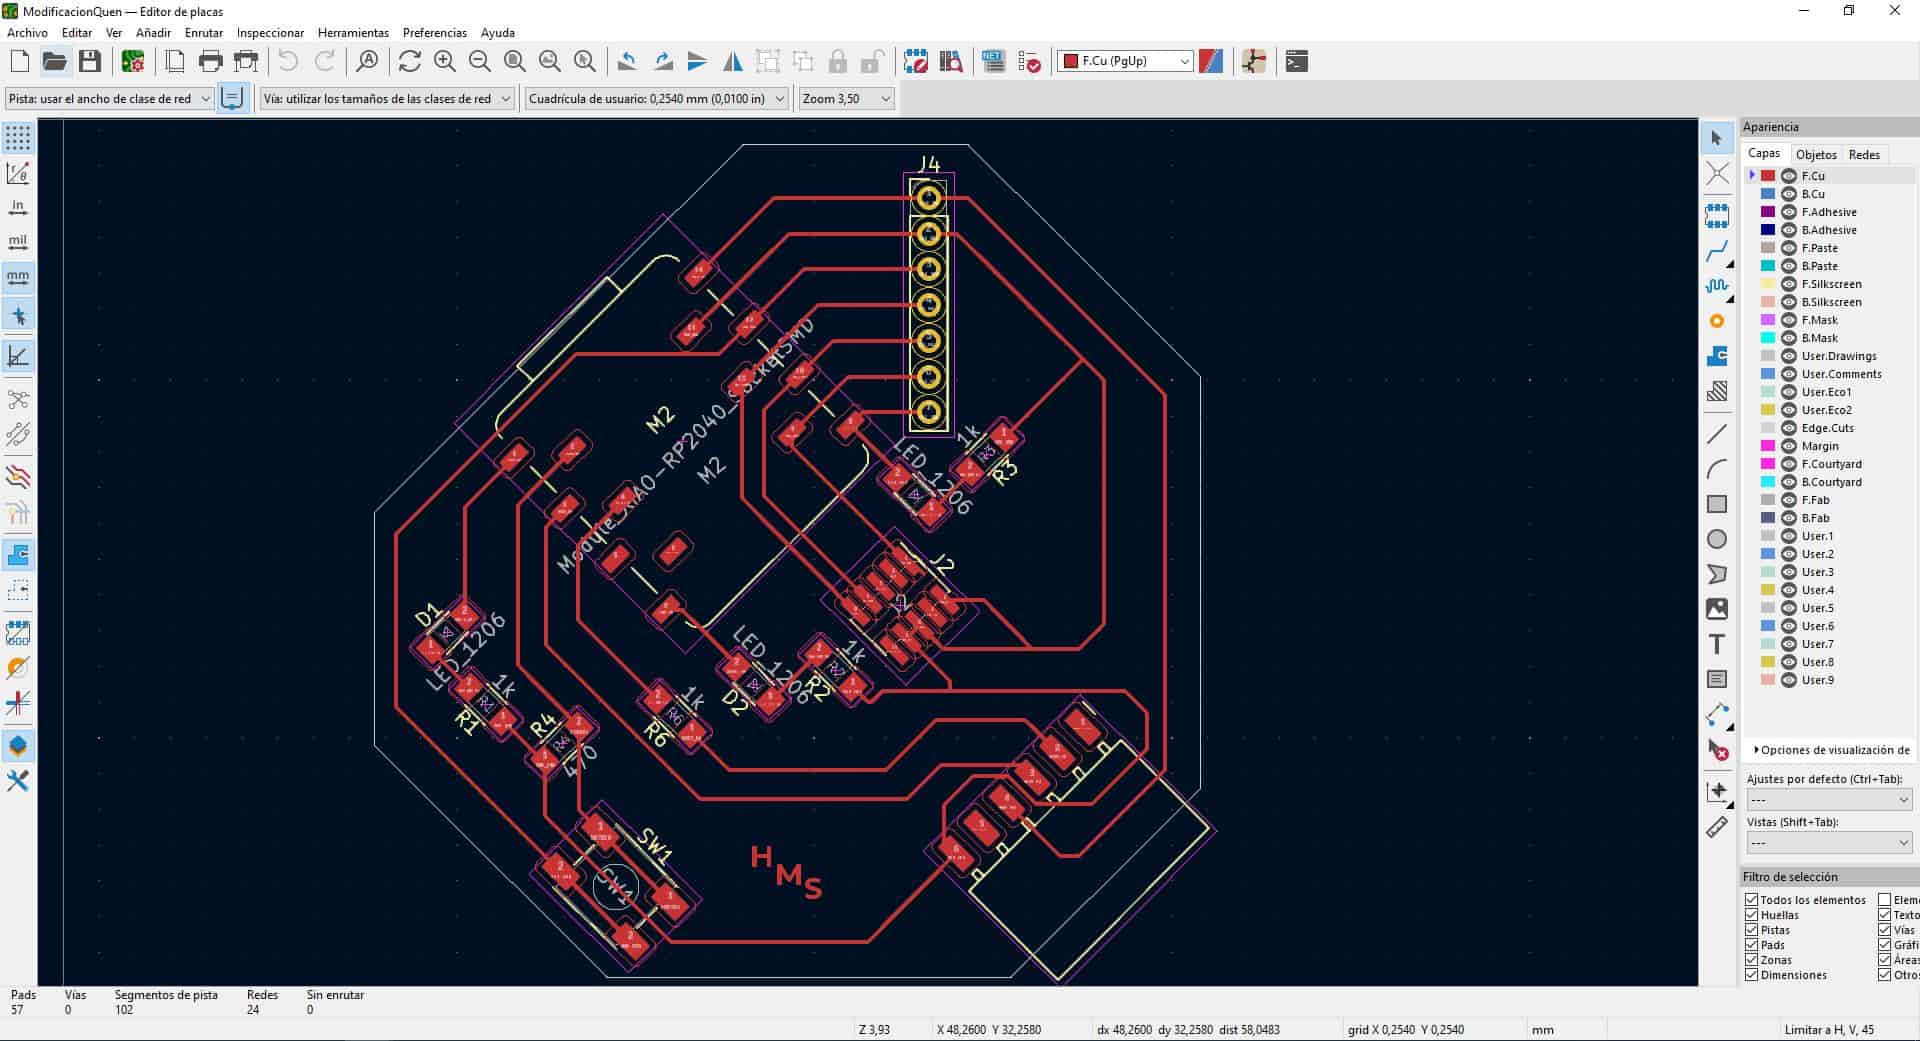This screenshot has height=1041, width=1920.
Task: Click the Refresh view icon
Action: click(409, 62)
